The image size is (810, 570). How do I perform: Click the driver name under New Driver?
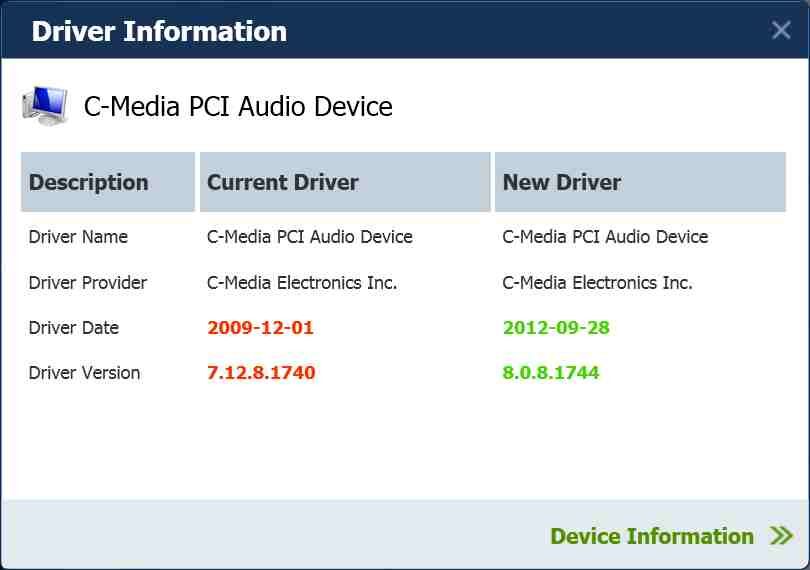point(605,237)
